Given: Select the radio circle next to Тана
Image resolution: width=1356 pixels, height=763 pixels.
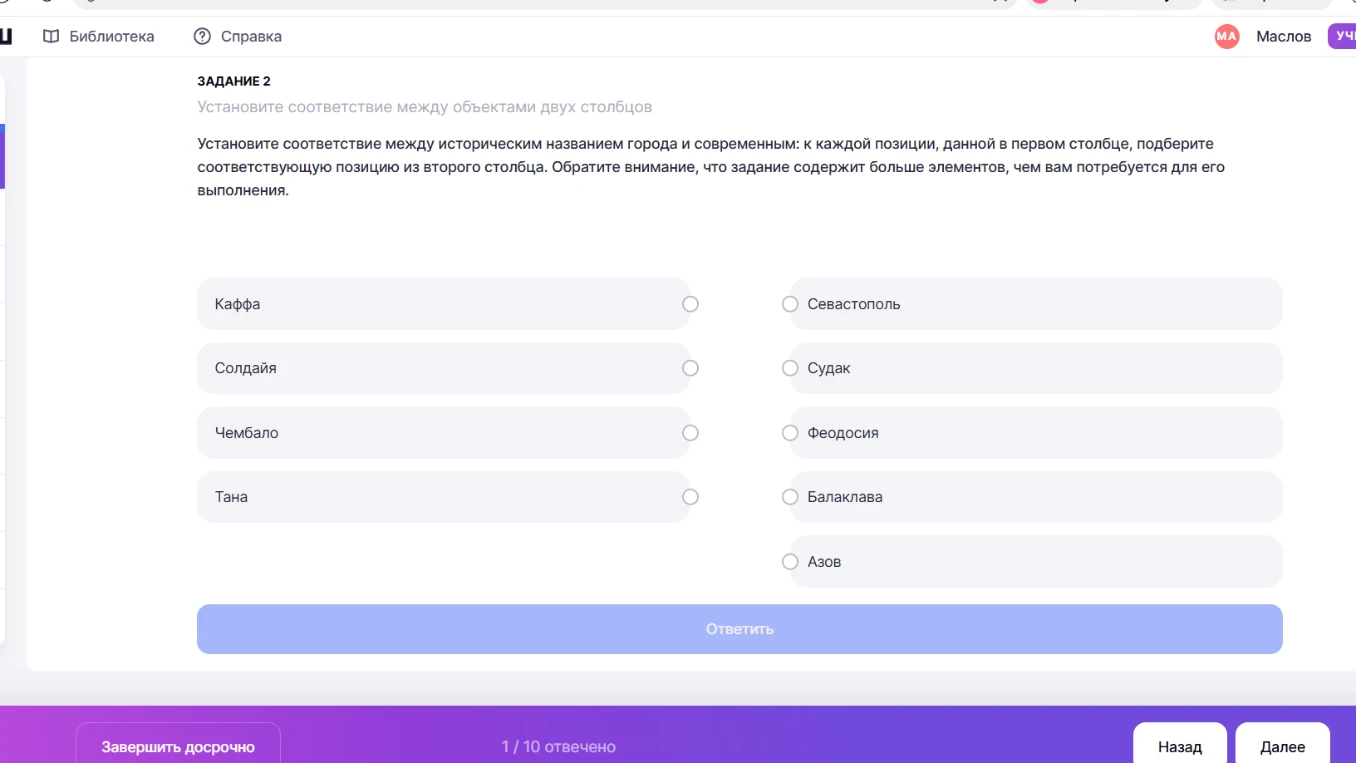Looking at the screenshot, I should [690, 497].
